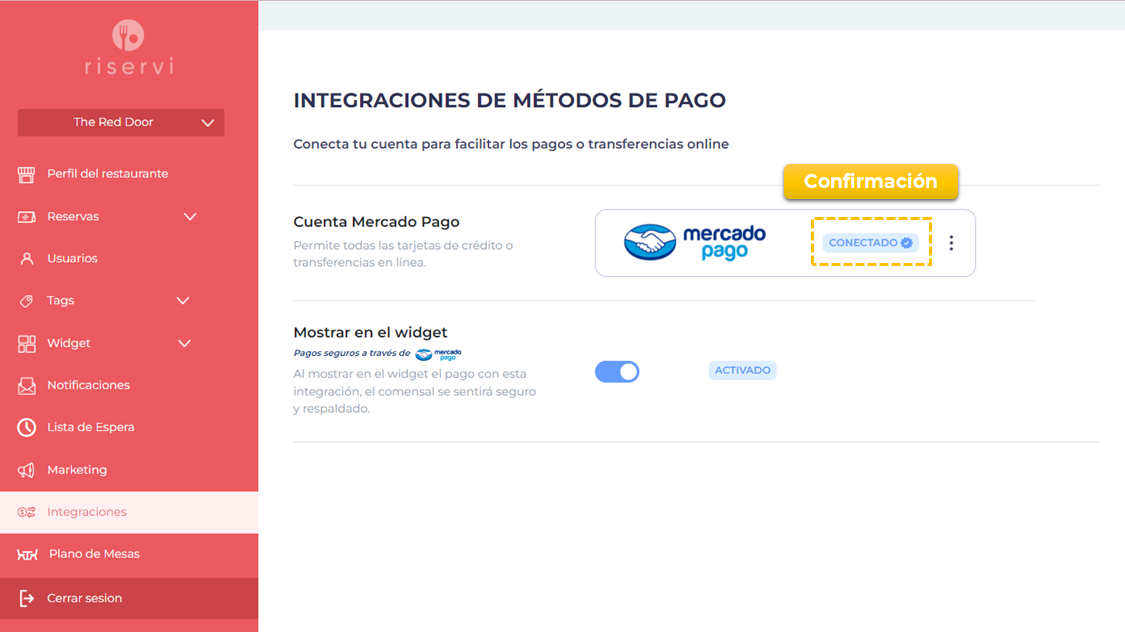
Task: Select the Integraciones menu item
Action: click(x=129, y=512)
